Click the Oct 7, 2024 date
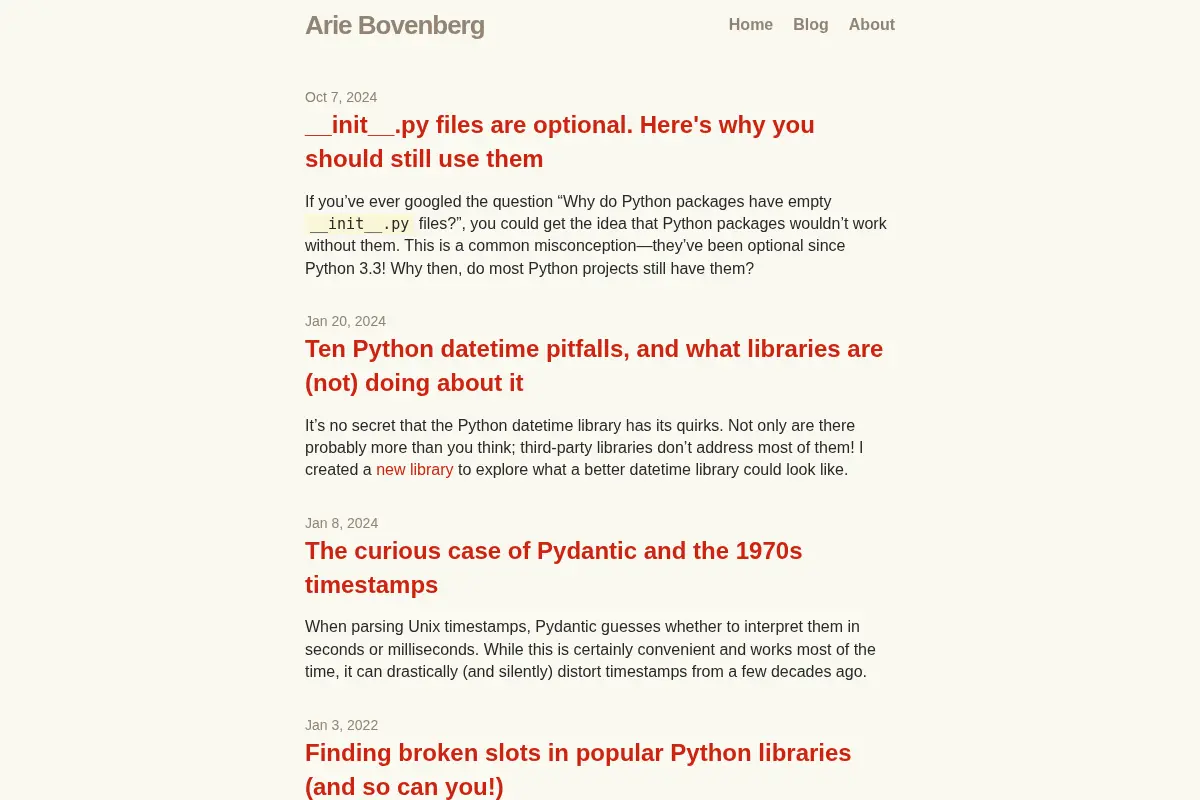The width and height of the screenshot is (1200, 800). point(341,97)
